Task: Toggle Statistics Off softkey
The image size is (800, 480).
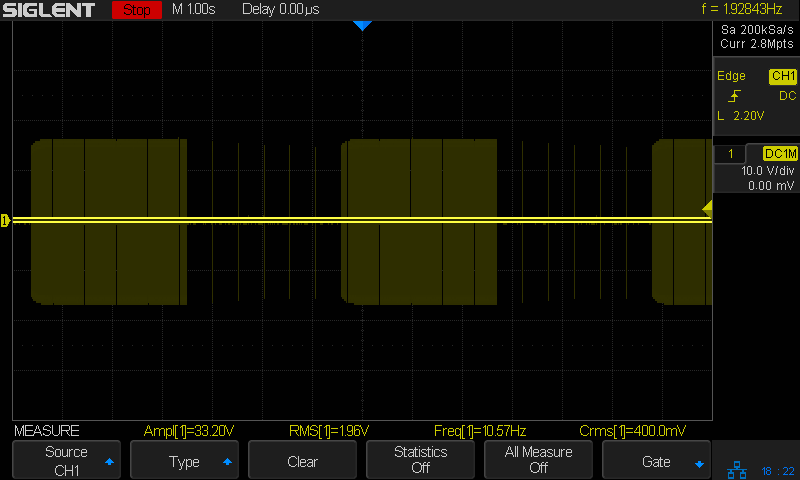Action: tap(420, 460)
